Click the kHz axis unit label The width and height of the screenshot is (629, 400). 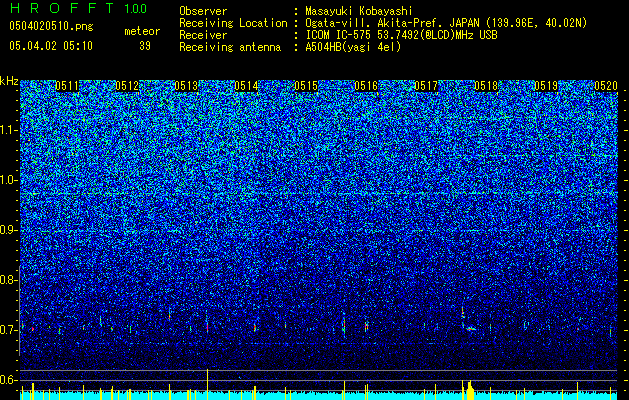[x=9, y=81]
